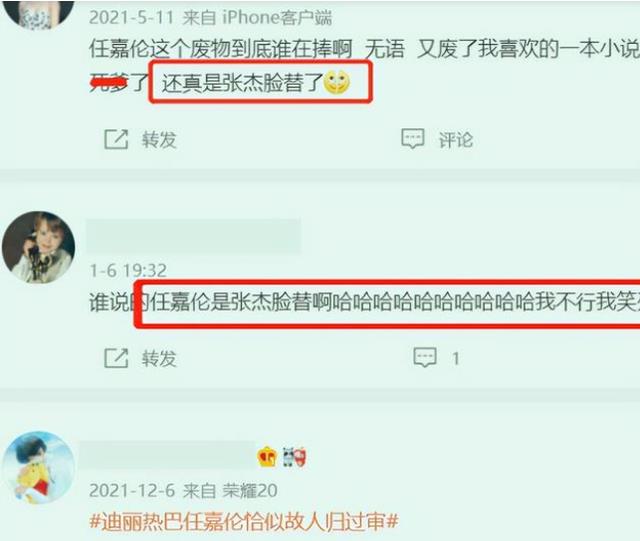The width and height of the screenshot is (640, 541).
Task: Click the 转发 label under the first post
Action: pyautogui.click(x=159, y=140)
